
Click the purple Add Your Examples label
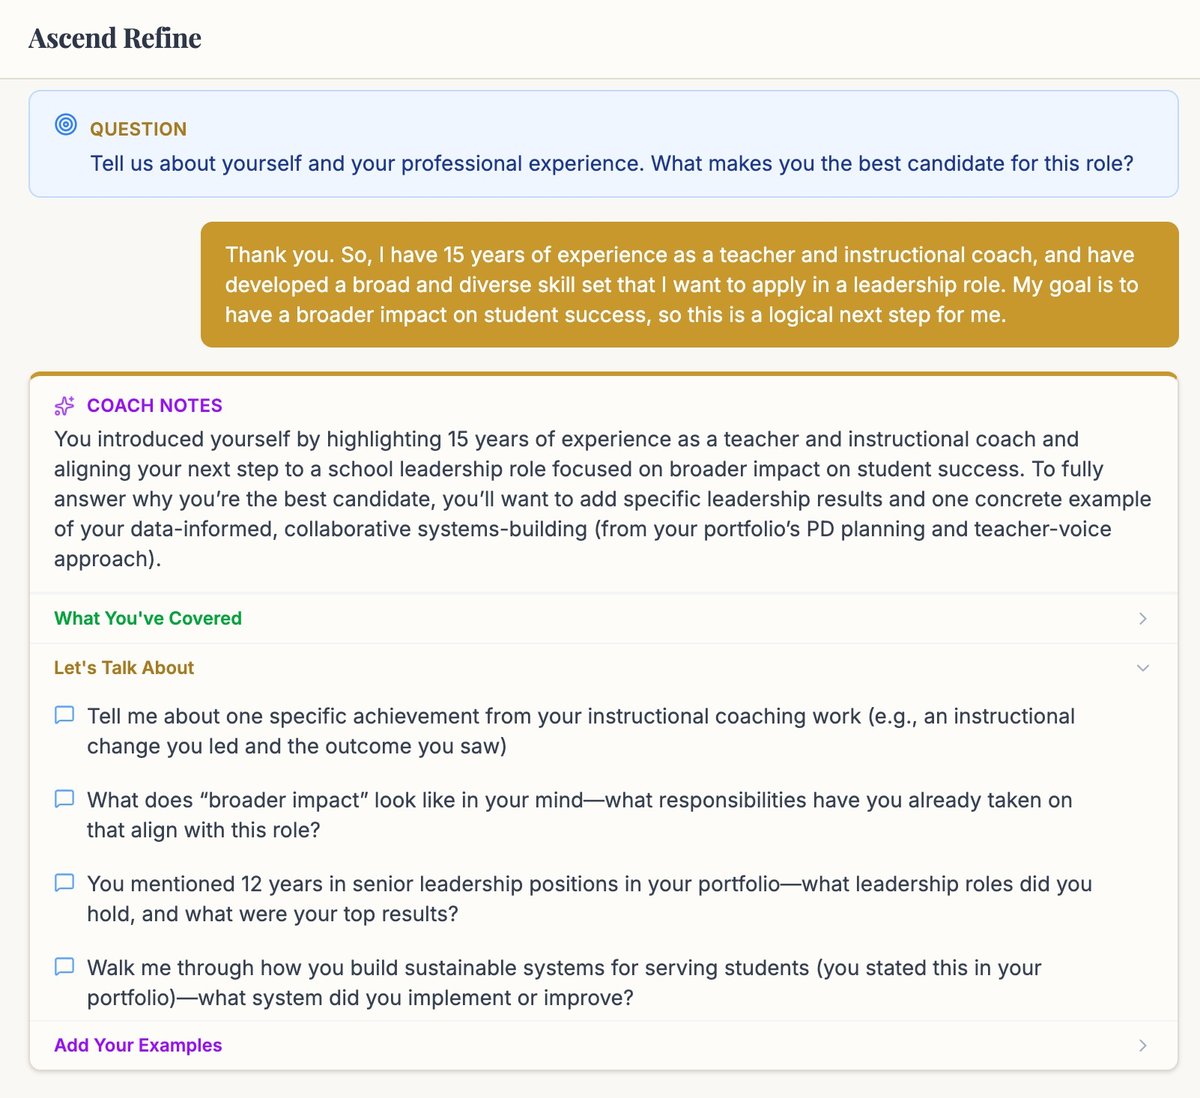tap(138, 1045)
